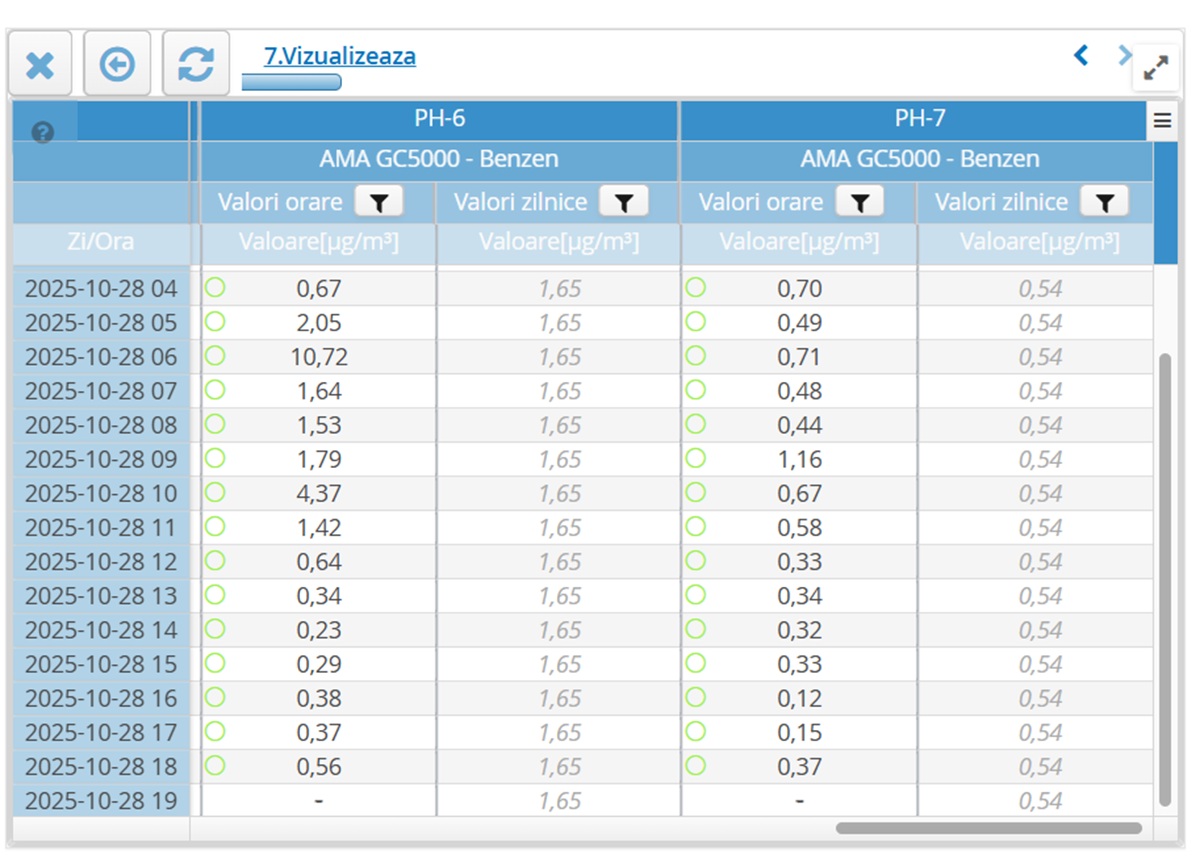Viewport: 1200px width, 863px height.
Task: Click the vertical scrollbar thumb on right
Action: point(1164,580)
